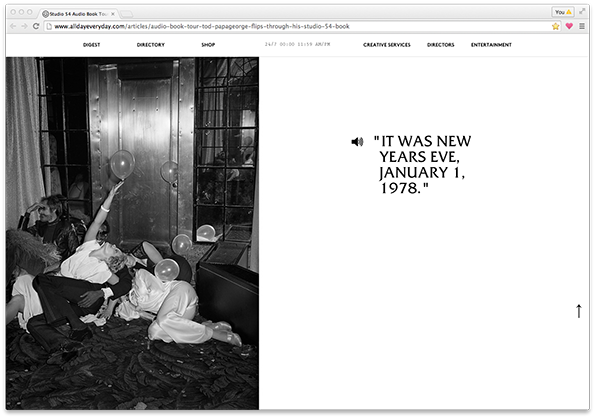Select the Studio 54 Audio Book tab

coord(79,14)
